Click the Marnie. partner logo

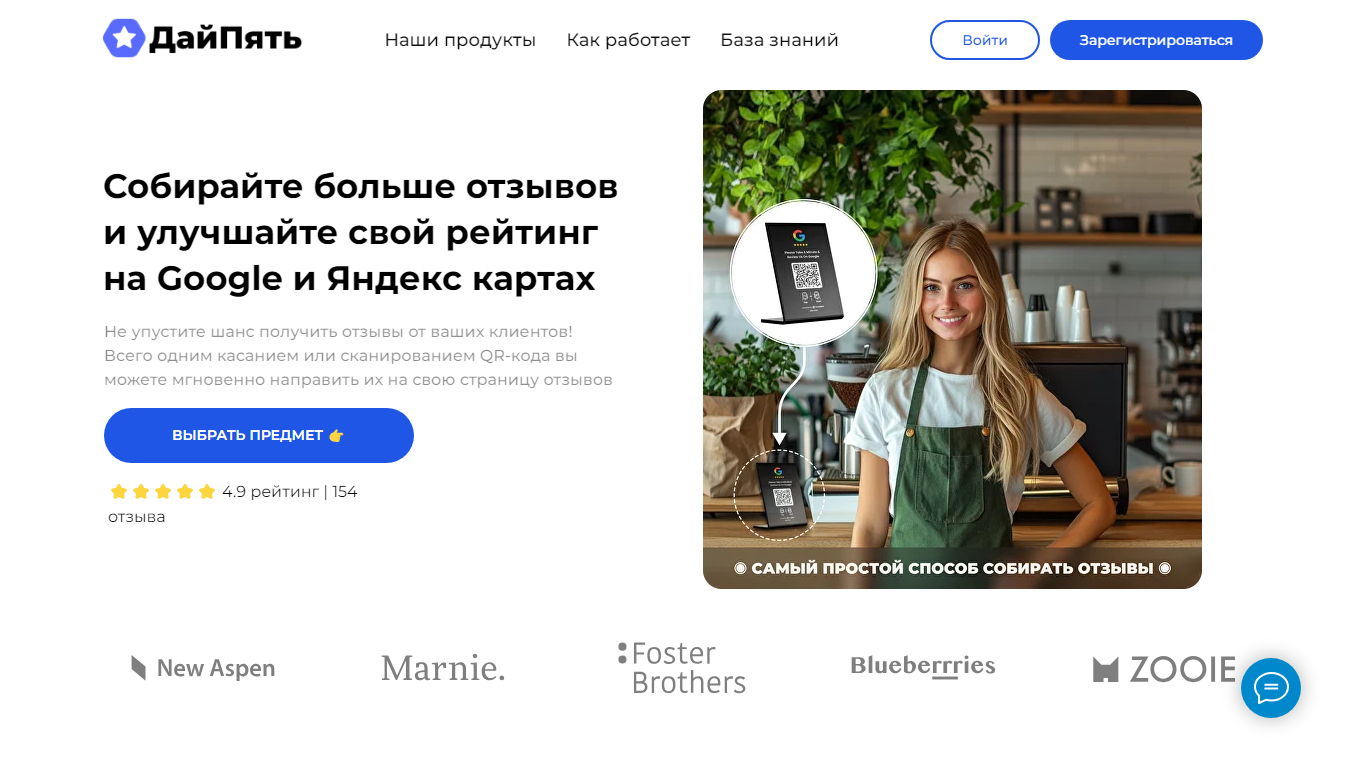443,668
